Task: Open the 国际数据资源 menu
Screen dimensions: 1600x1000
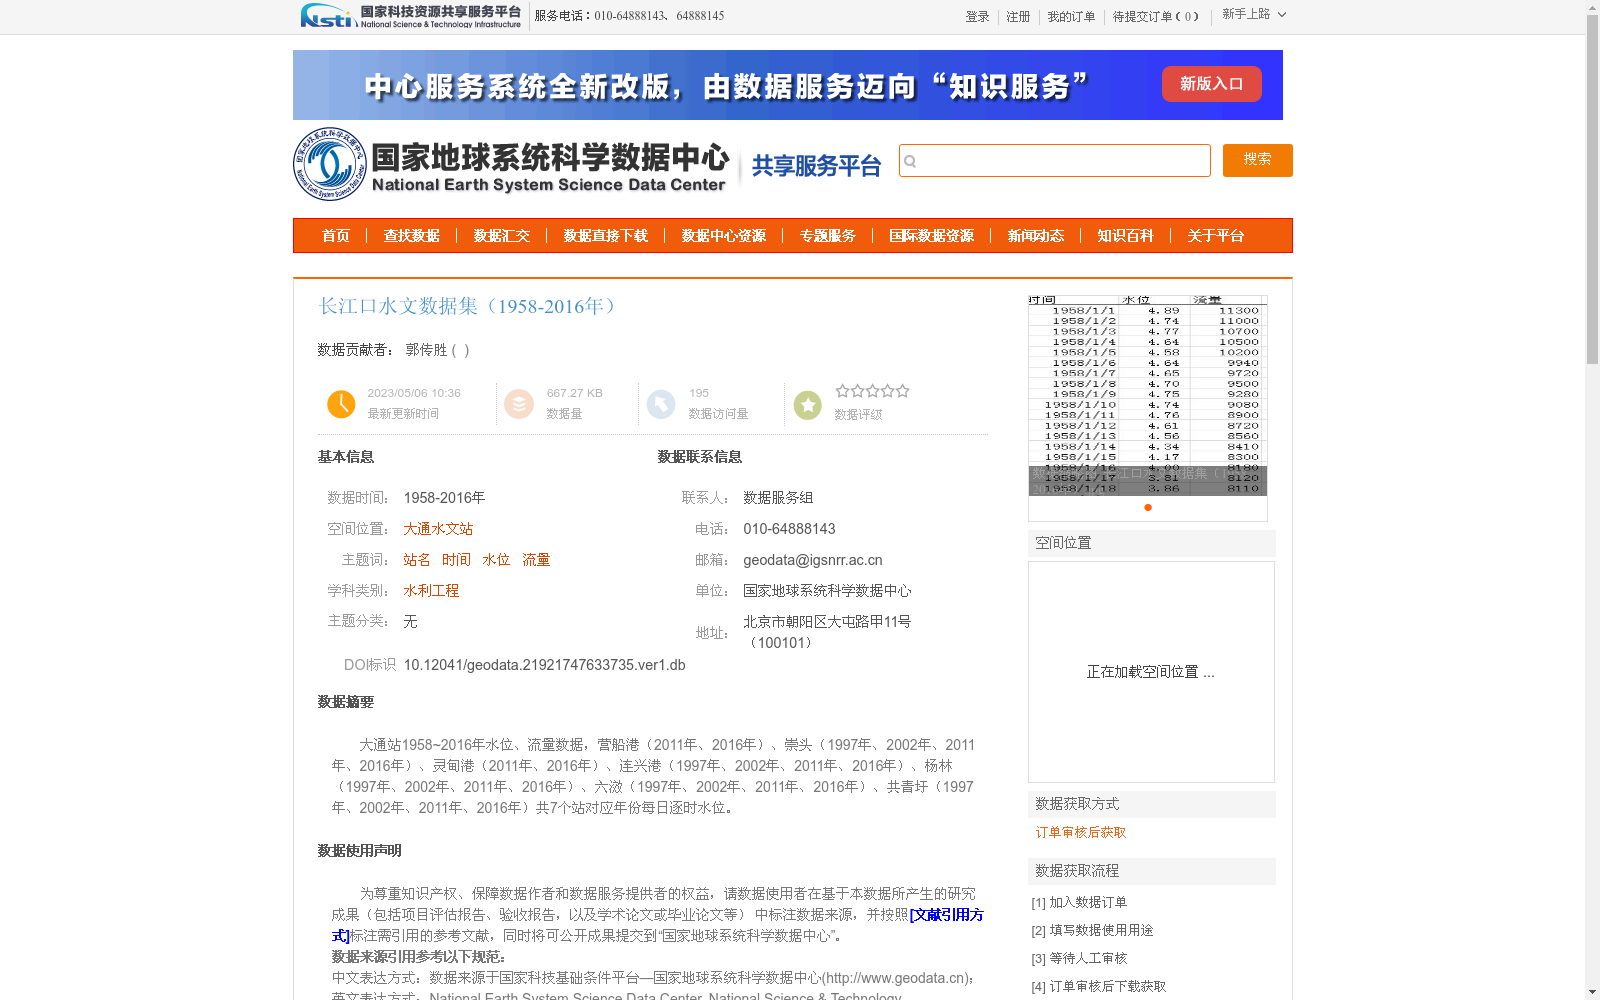Action: point(932,236)
